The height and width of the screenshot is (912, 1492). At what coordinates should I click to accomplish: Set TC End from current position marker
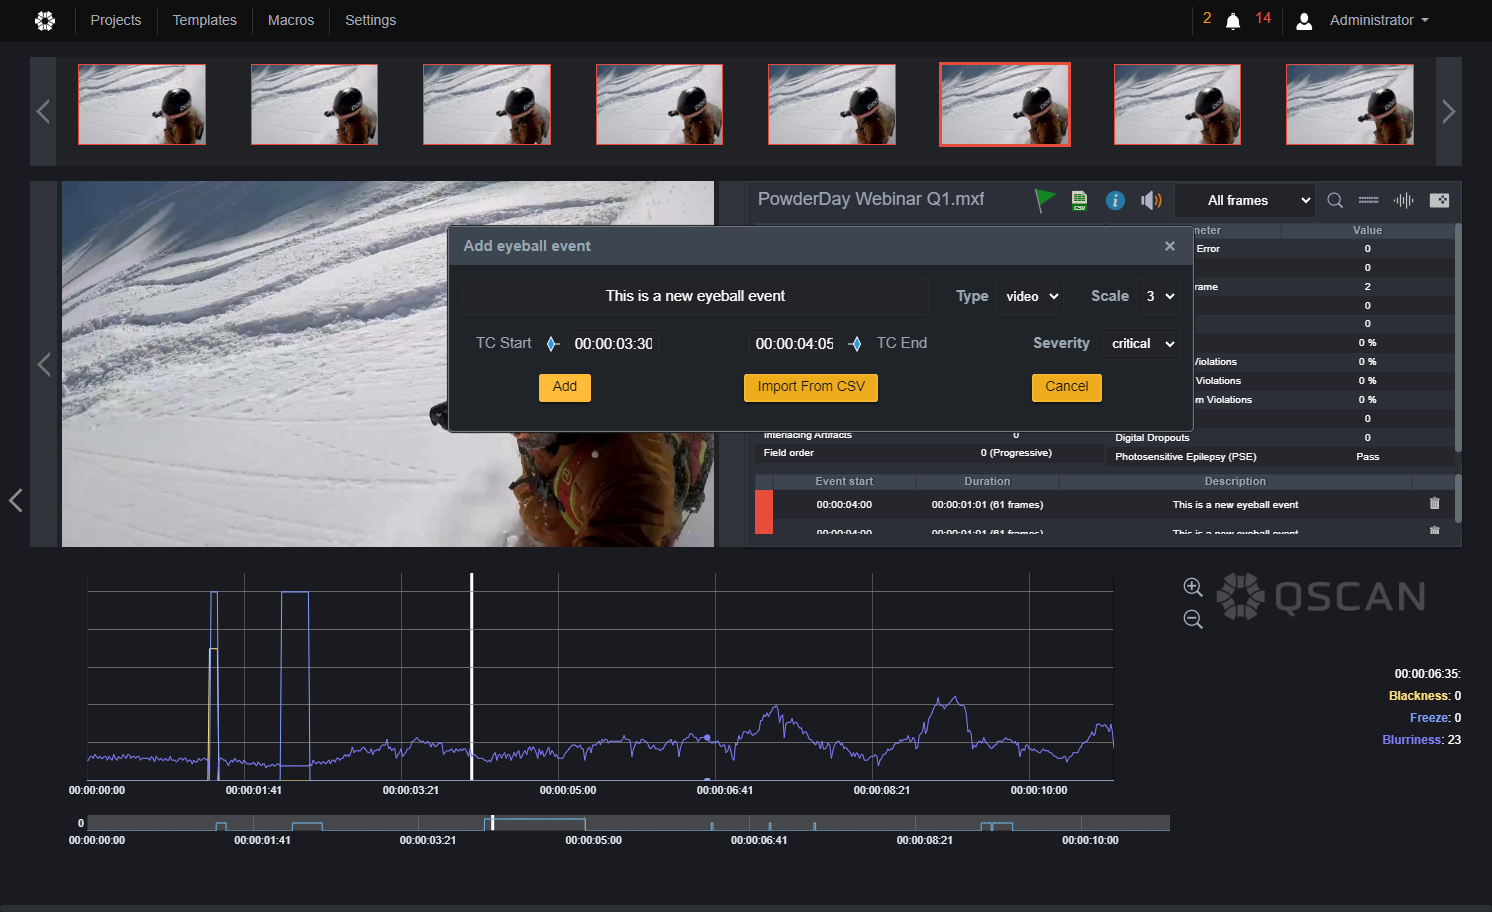855,344
